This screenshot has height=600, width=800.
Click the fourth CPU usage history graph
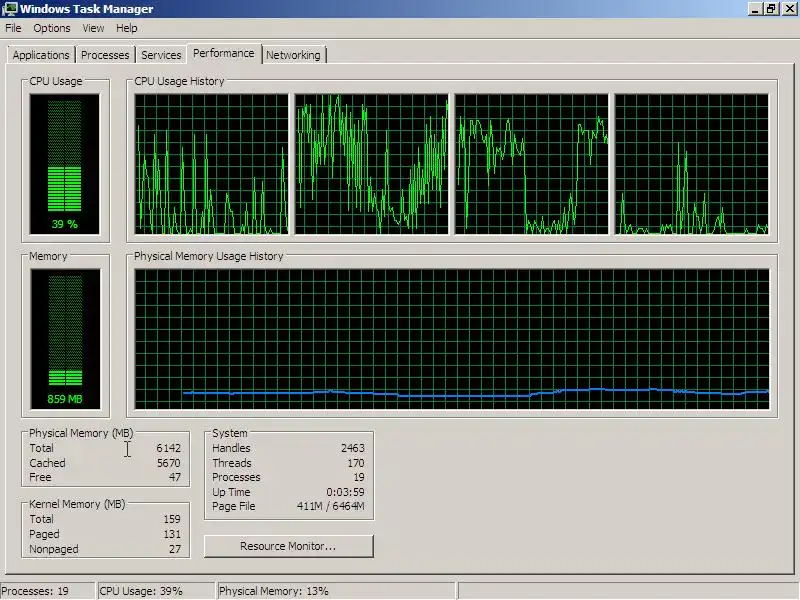(692, 164)
